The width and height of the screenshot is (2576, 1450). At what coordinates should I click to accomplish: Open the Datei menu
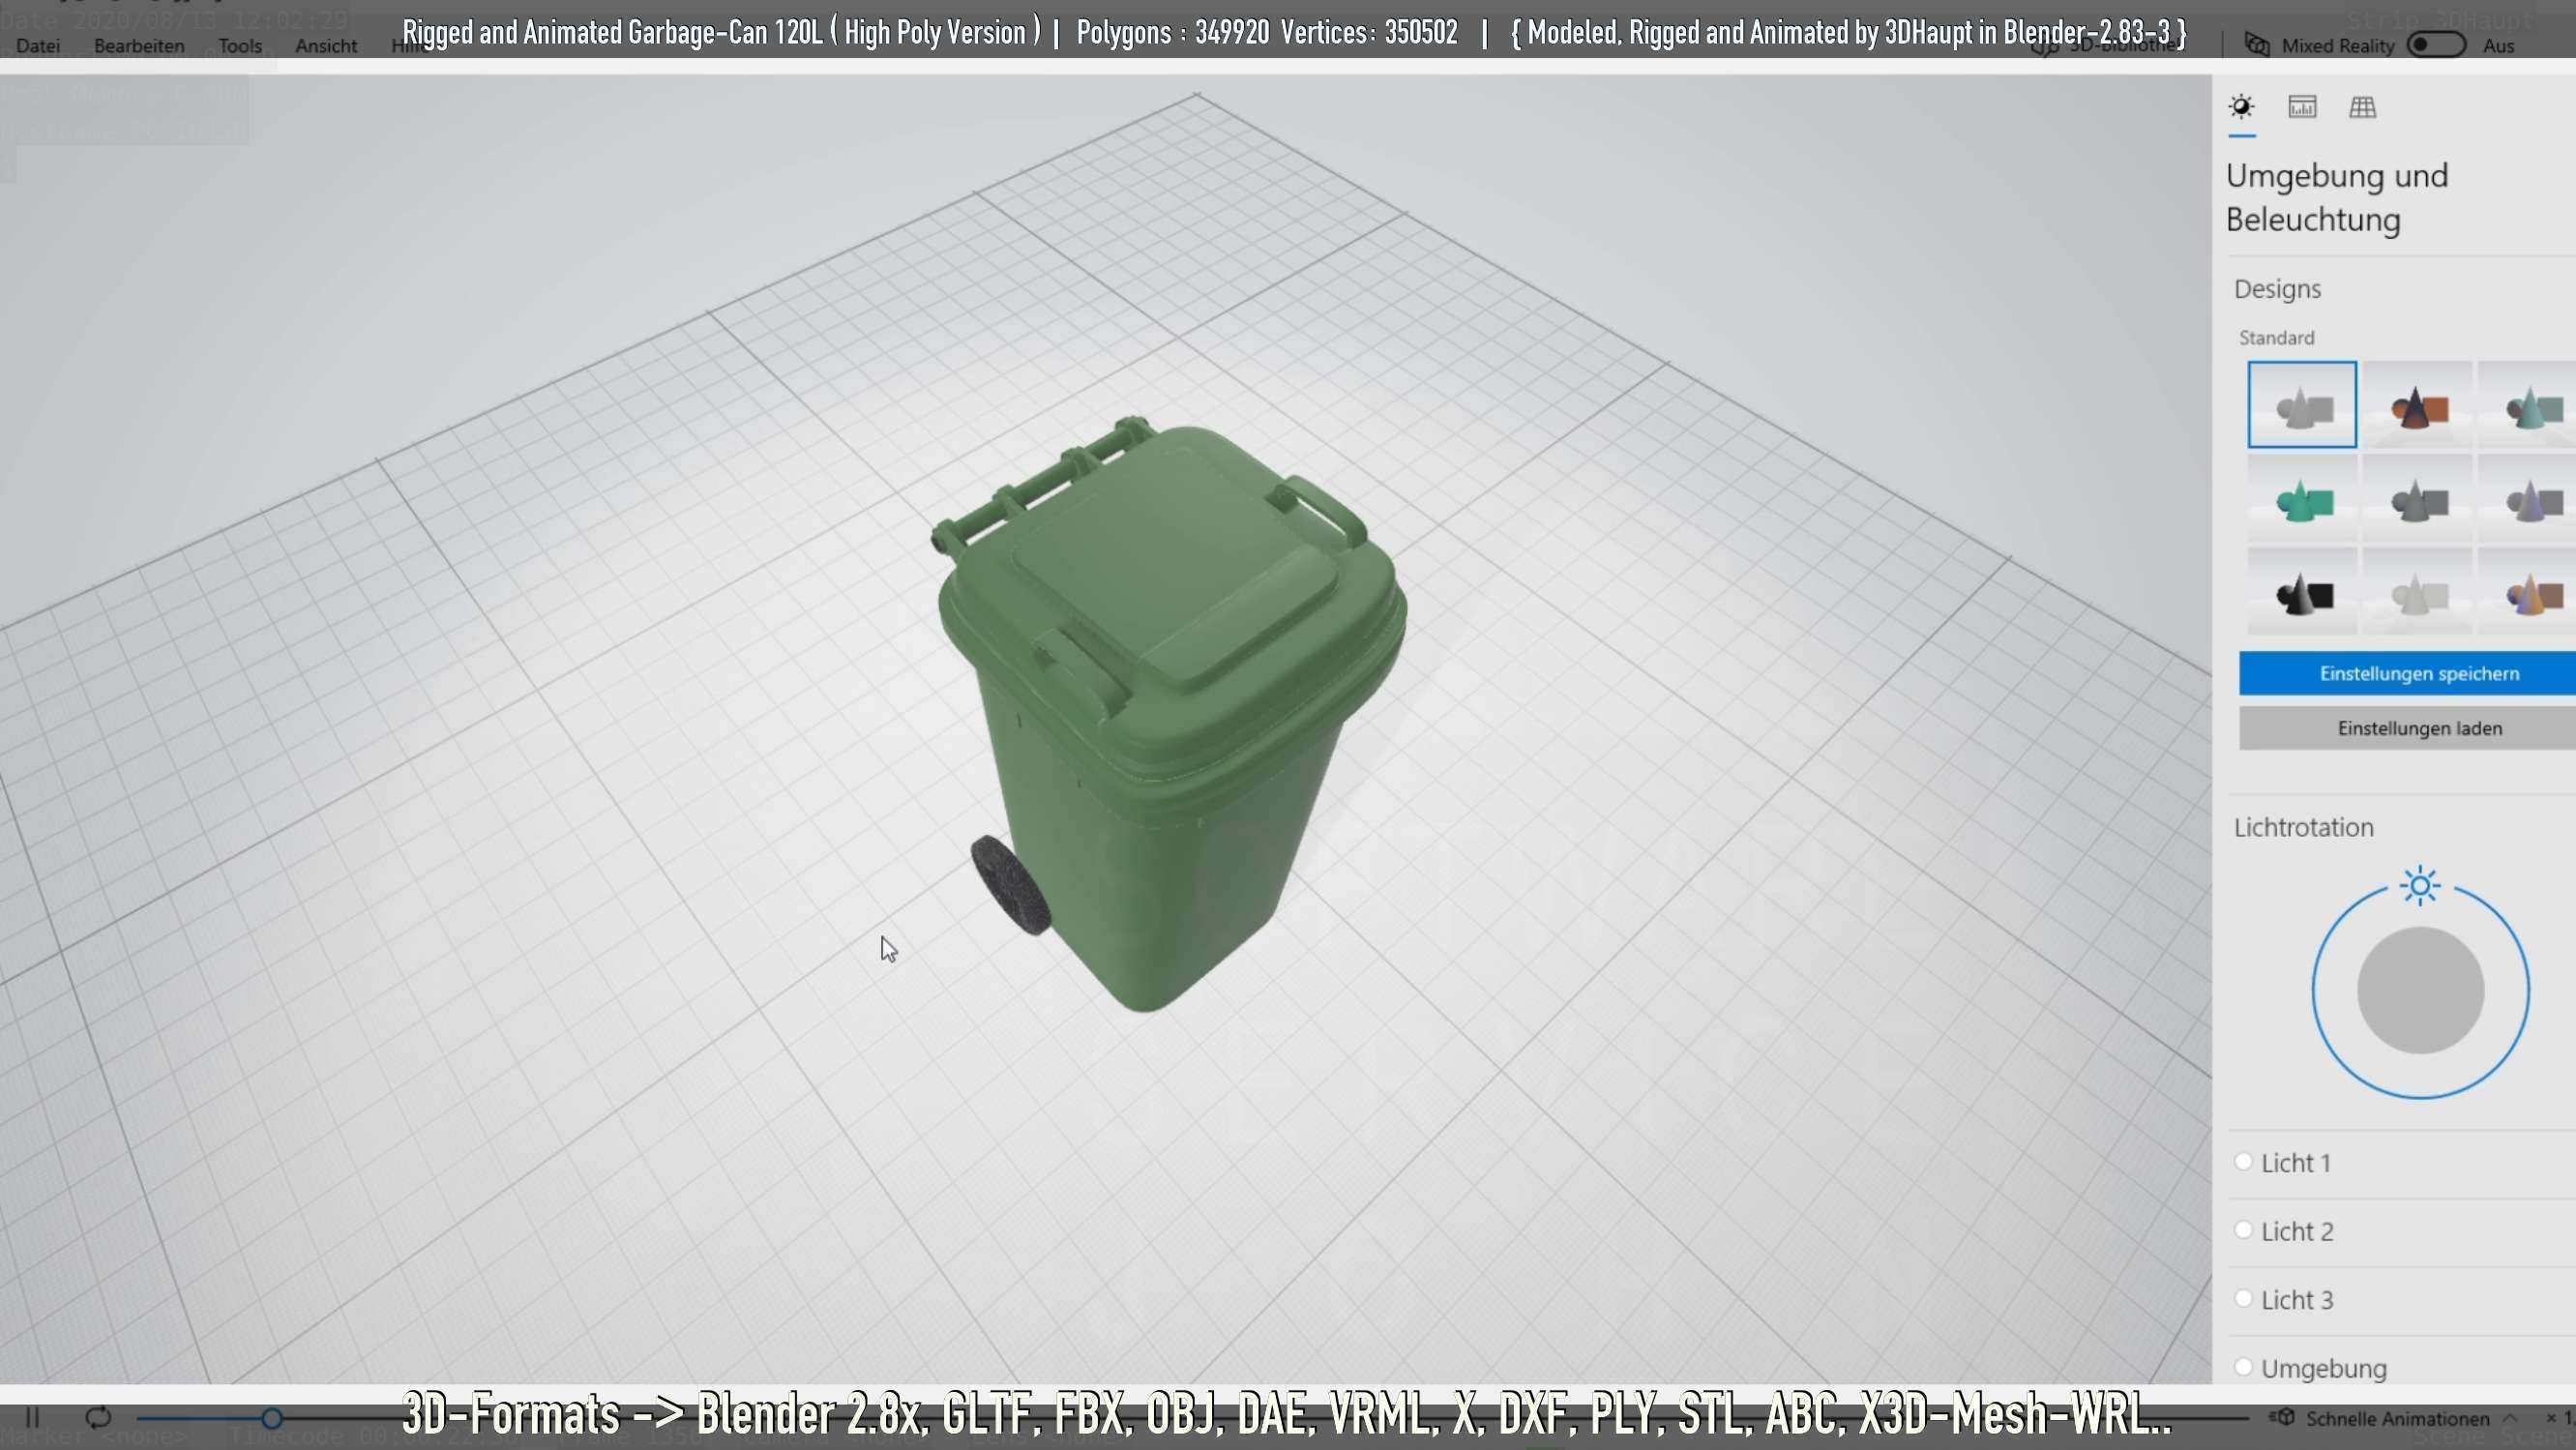[x=38, y=46]
